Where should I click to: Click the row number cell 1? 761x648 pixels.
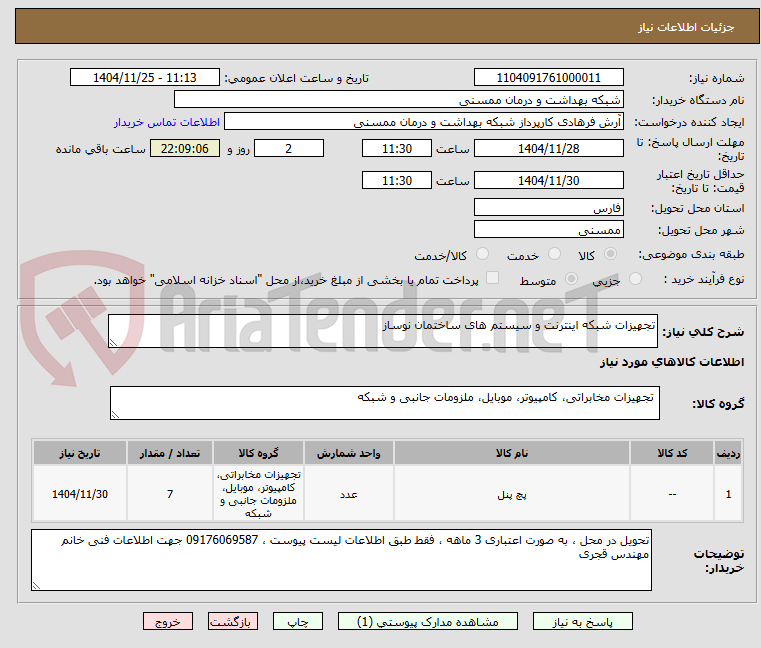click(x=728, y=494)
